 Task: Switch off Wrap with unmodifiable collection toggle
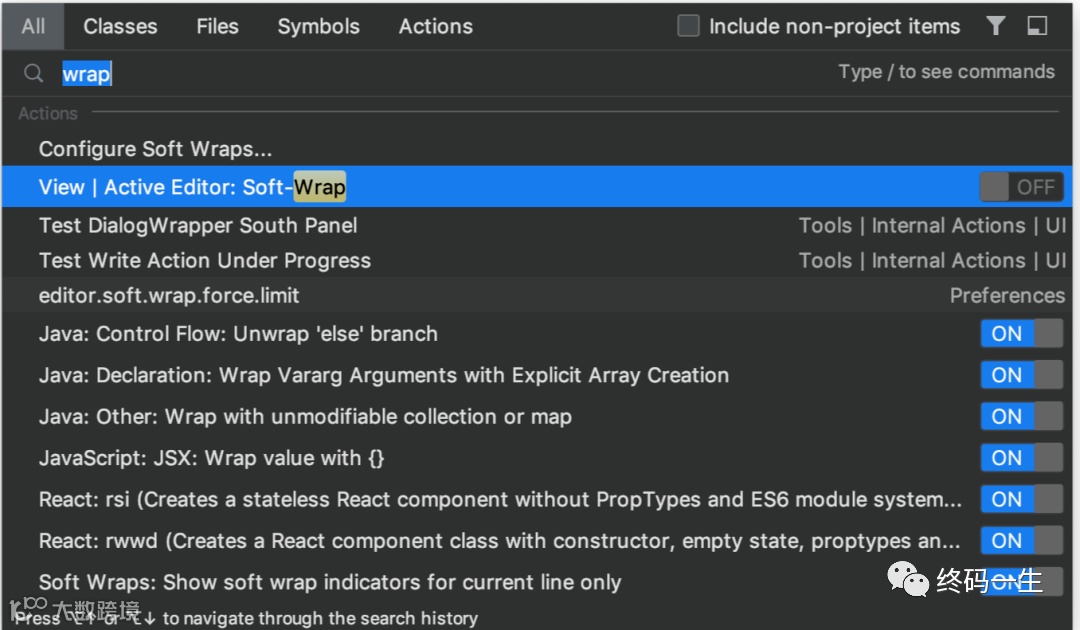(x=1020, y=417)
